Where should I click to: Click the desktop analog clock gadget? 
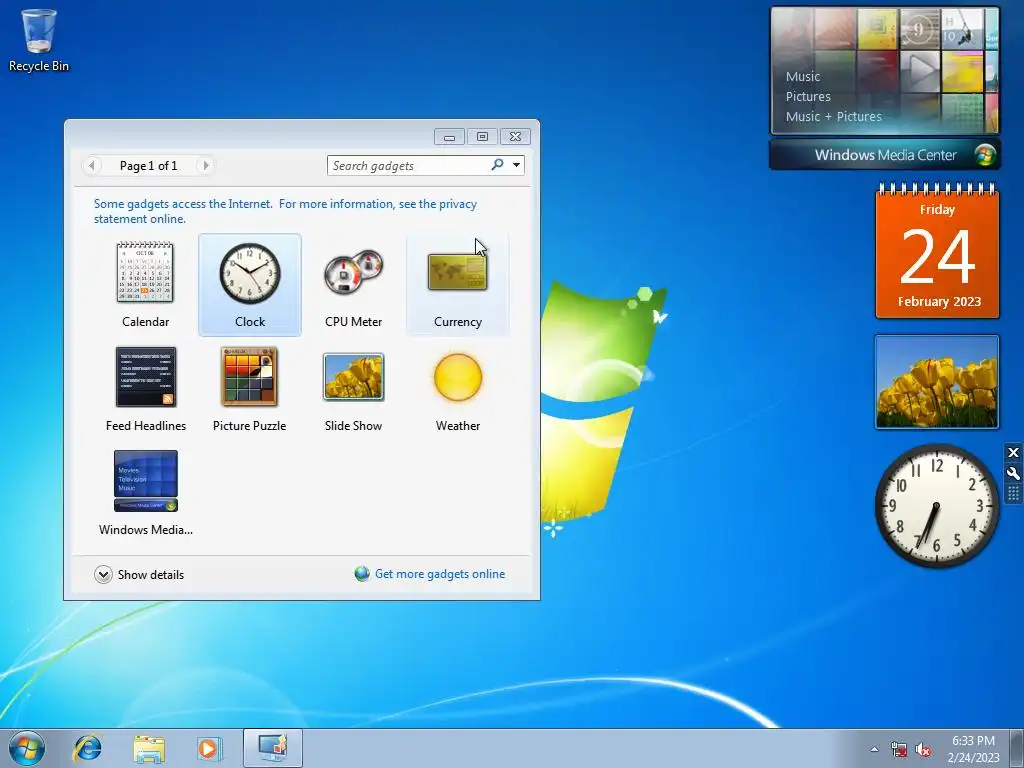tap(936, 506)
